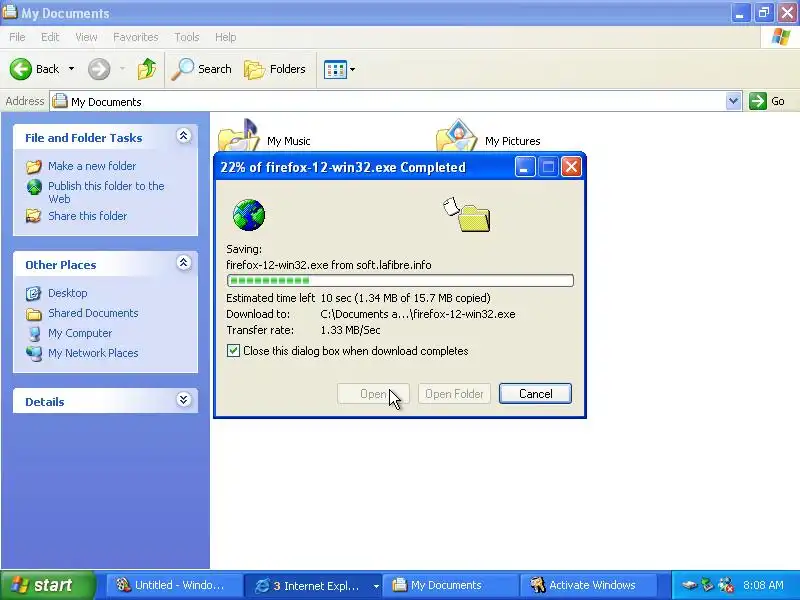The height and width of the screenshot is (600, 800).
Task: Click the Cancel button in download dialog
Action: tap(535, 394)
